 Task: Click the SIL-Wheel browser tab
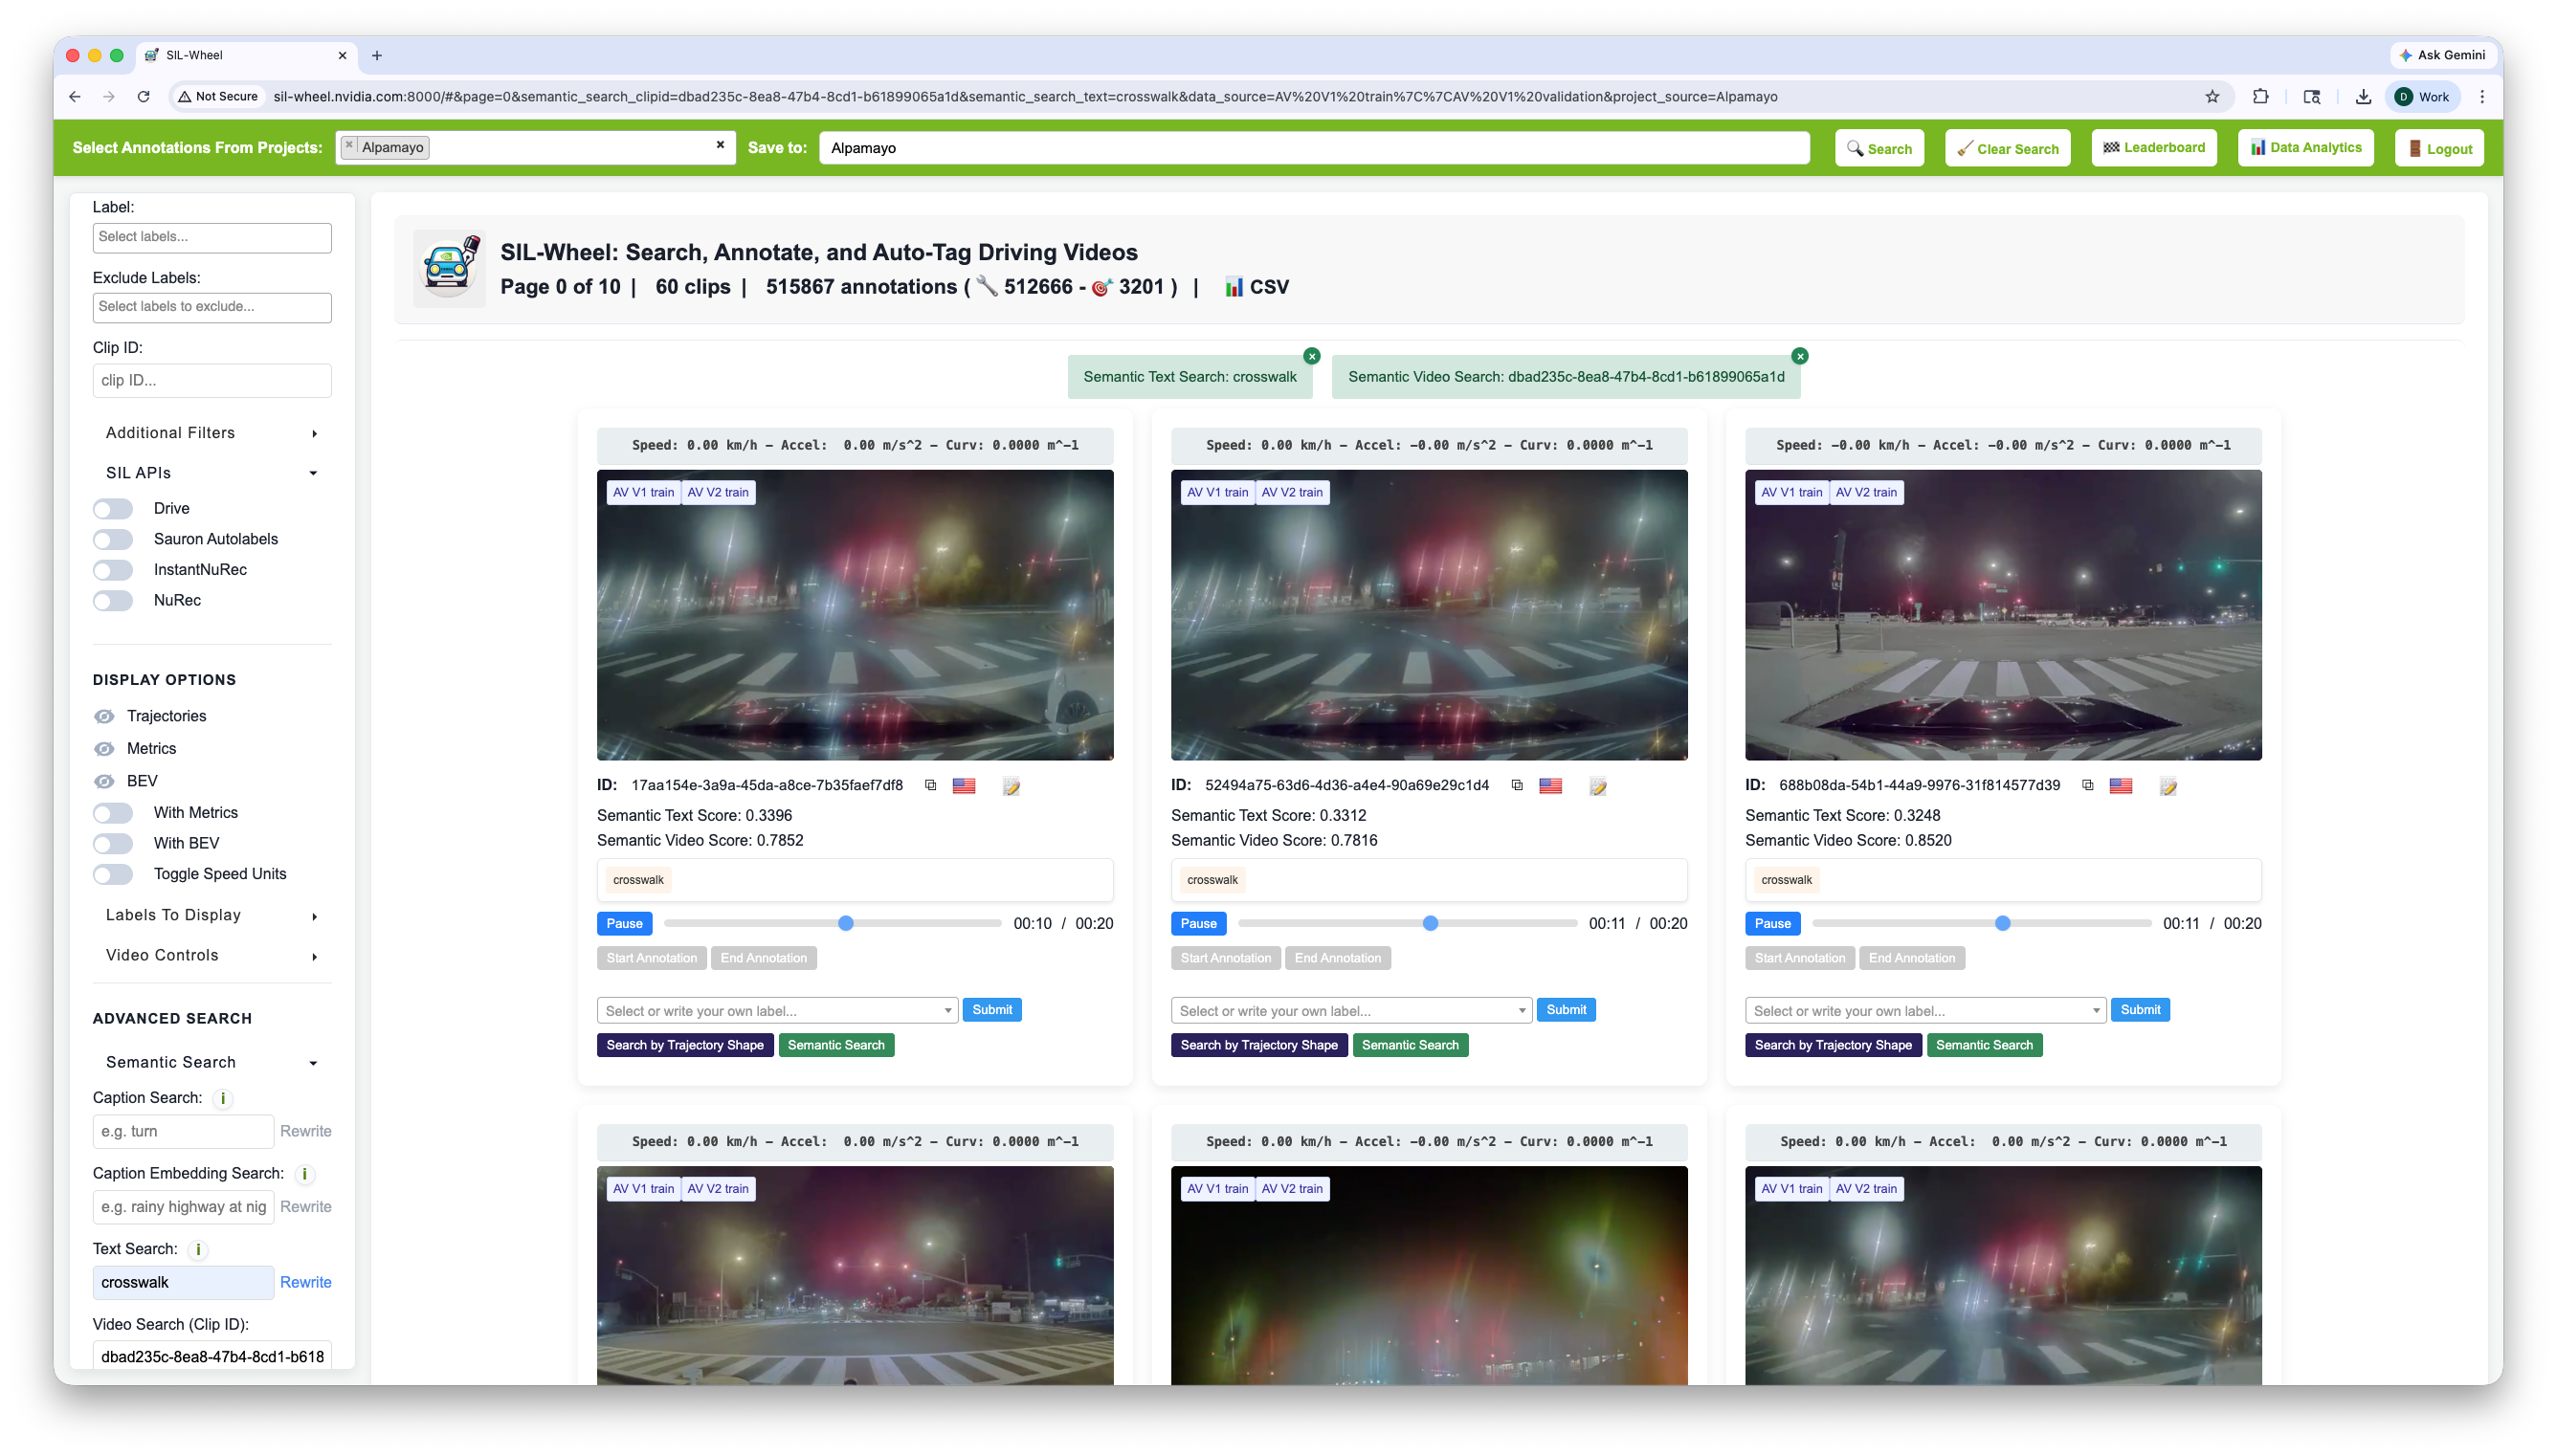tap(245, 55)
